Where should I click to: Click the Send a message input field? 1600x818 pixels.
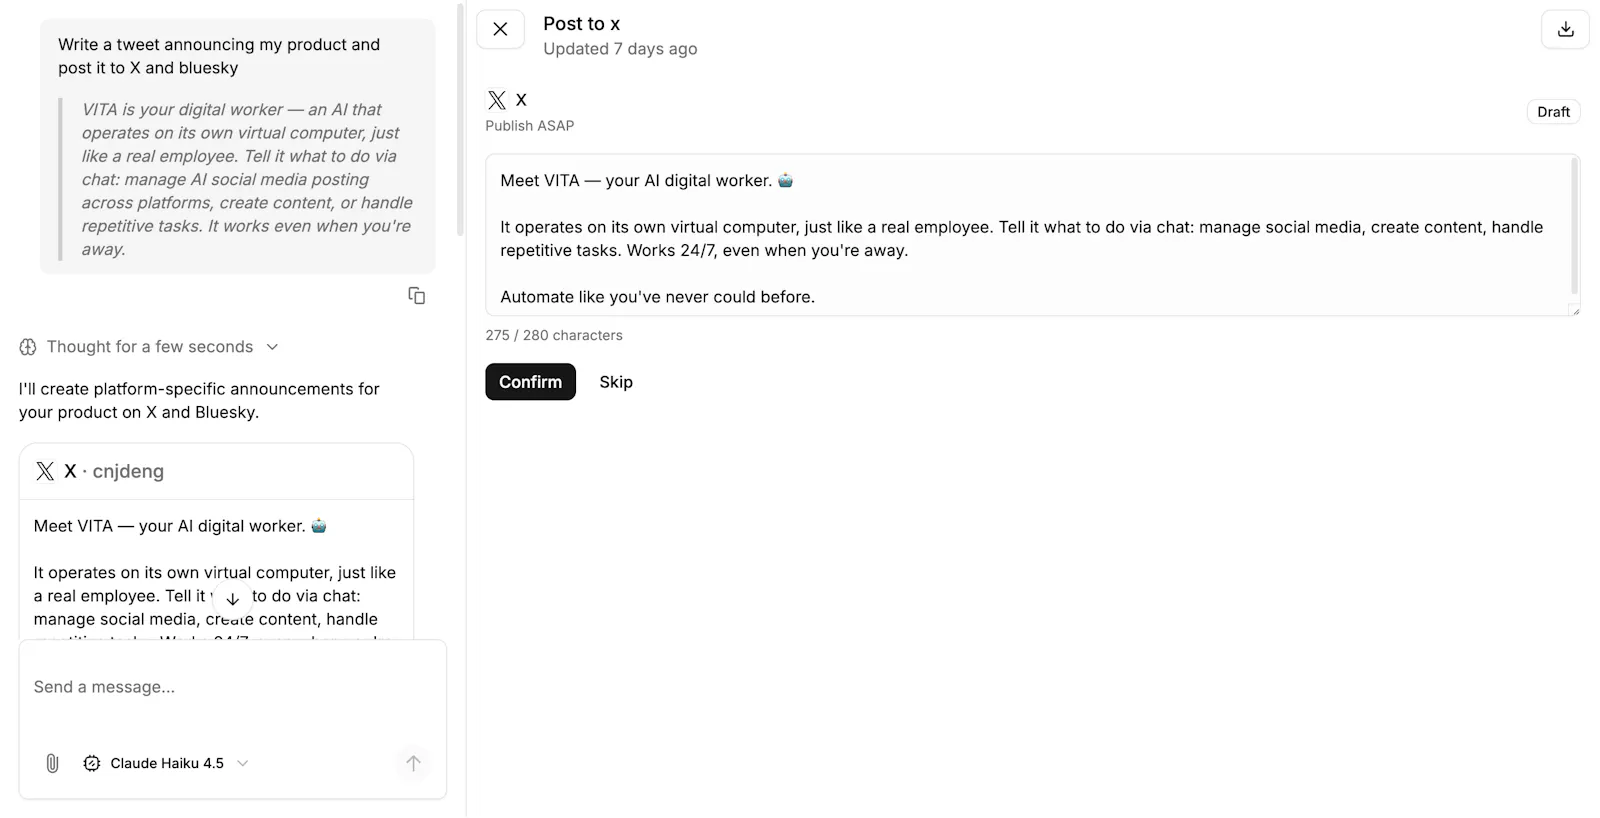tap(232, 687)
